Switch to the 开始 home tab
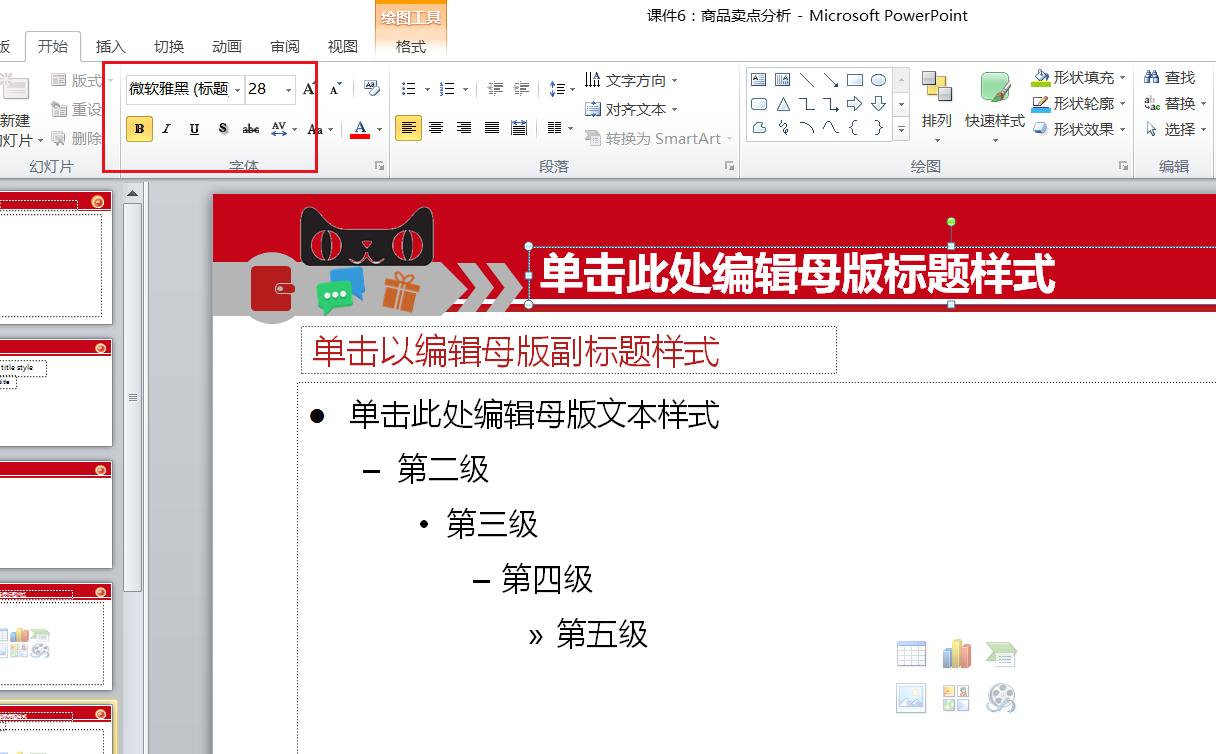 (x=53, y=46)
